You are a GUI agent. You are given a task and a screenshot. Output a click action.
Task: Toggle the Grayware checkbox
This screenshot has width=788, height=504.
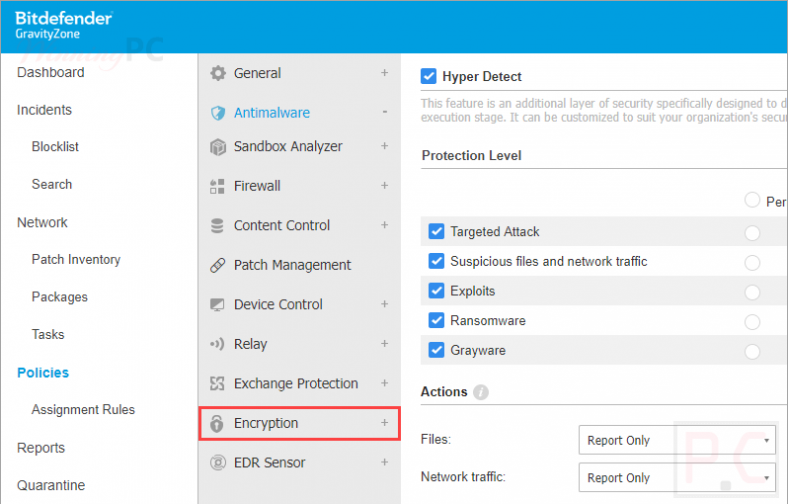pyautogui.click(x=436, y=350)
